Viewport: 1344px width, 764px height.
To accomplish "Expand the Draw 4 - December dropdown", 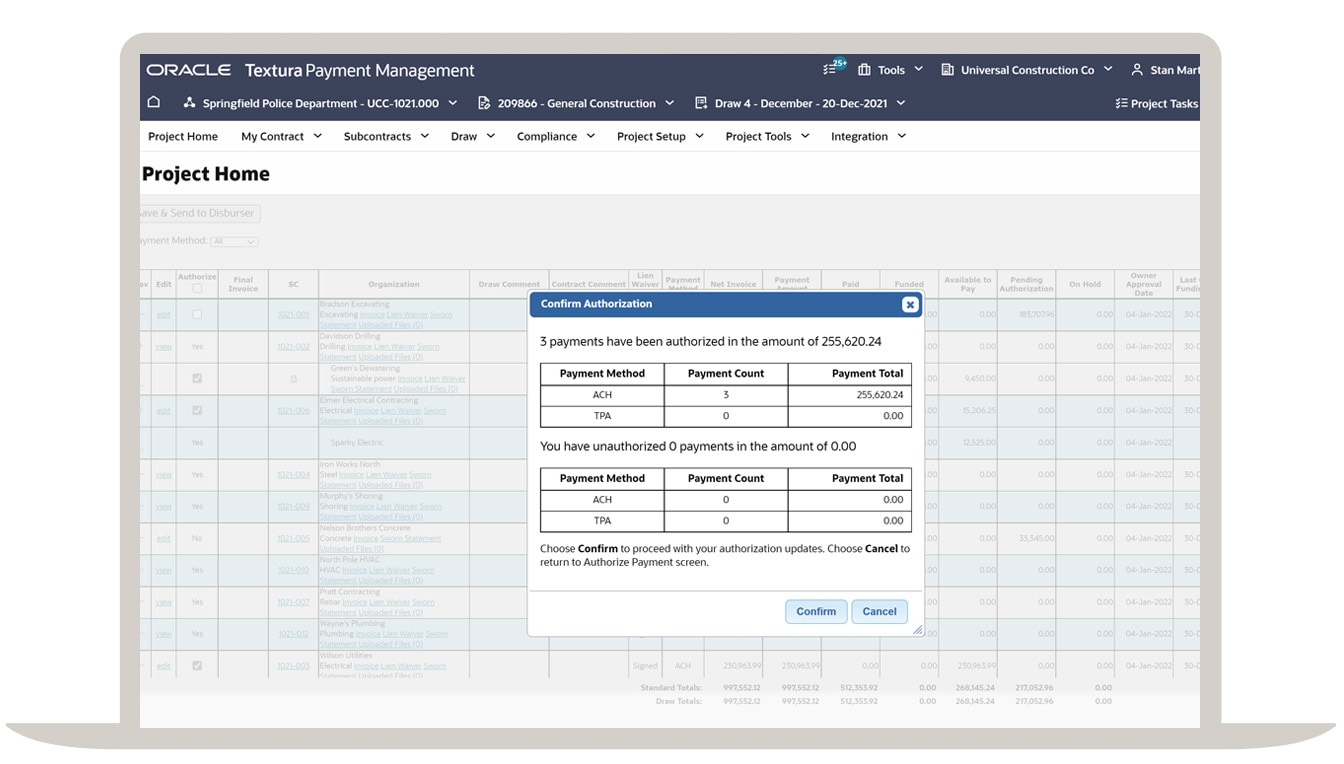I will tap(899, 103).
